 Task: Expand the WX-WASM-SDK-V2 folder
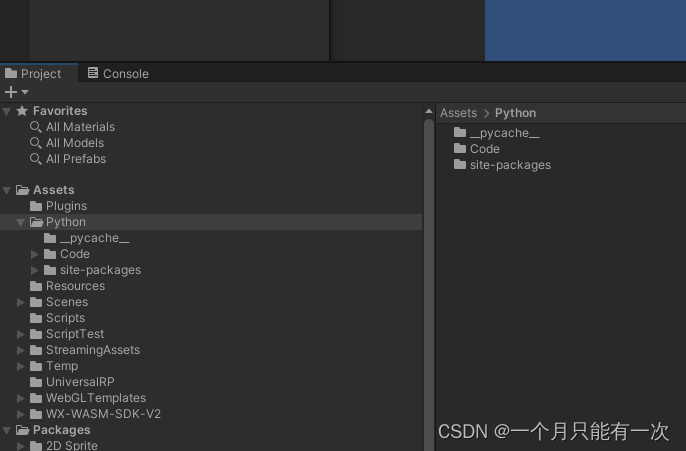(21, 414)
